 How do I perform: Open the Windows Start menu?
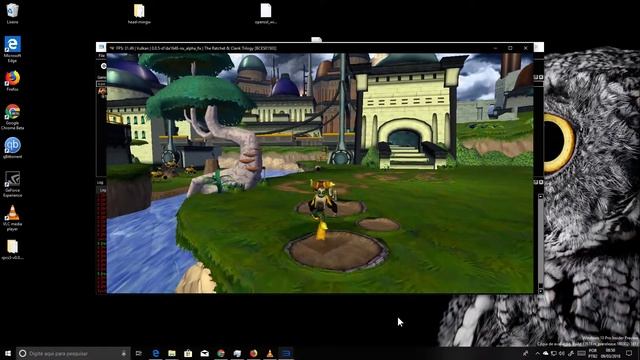[7, 353]
